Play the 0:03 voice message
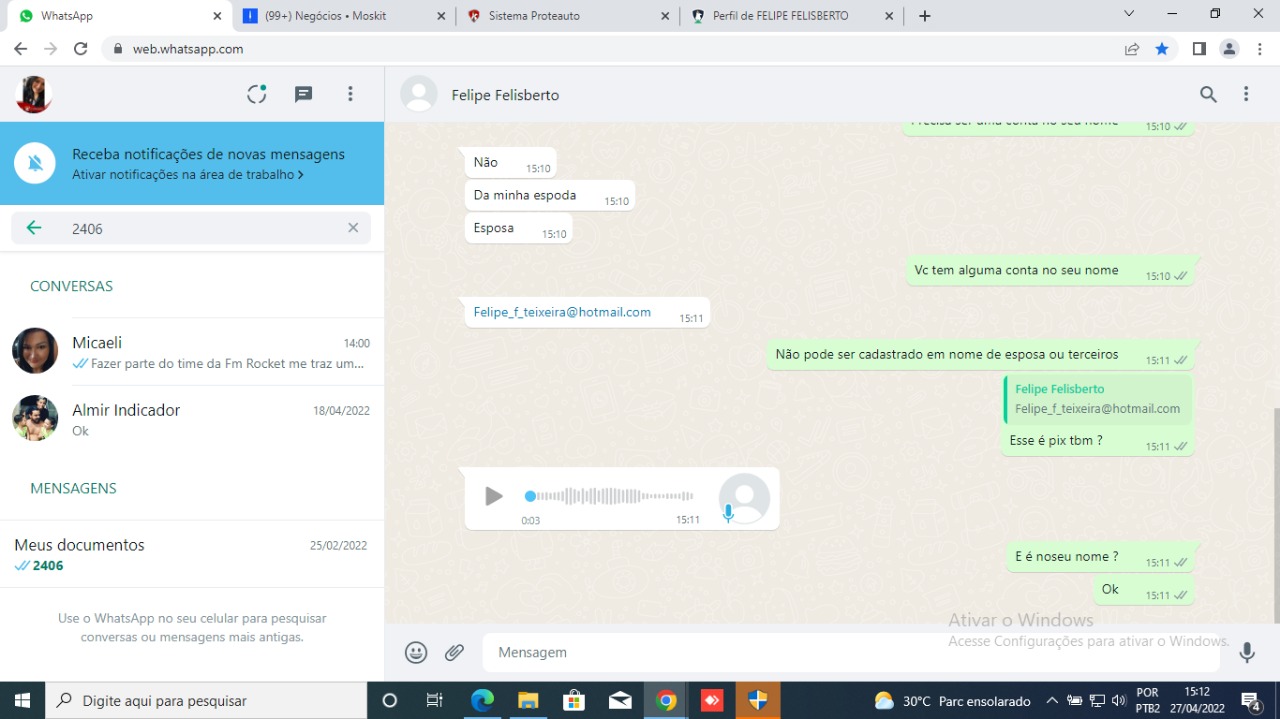Screen dimensions: 1280x719 click(x=493, y=496)
